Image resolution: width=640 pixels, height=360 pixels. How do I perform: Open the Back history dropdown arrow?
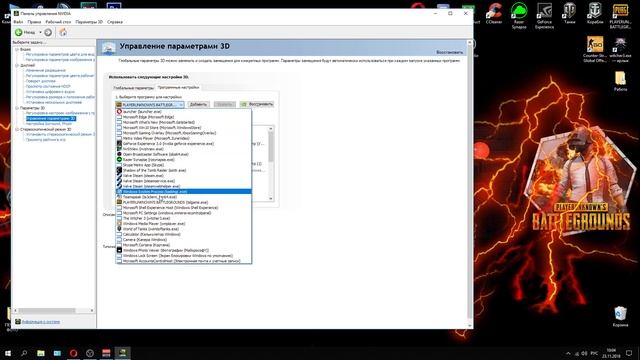click(40, 32)
